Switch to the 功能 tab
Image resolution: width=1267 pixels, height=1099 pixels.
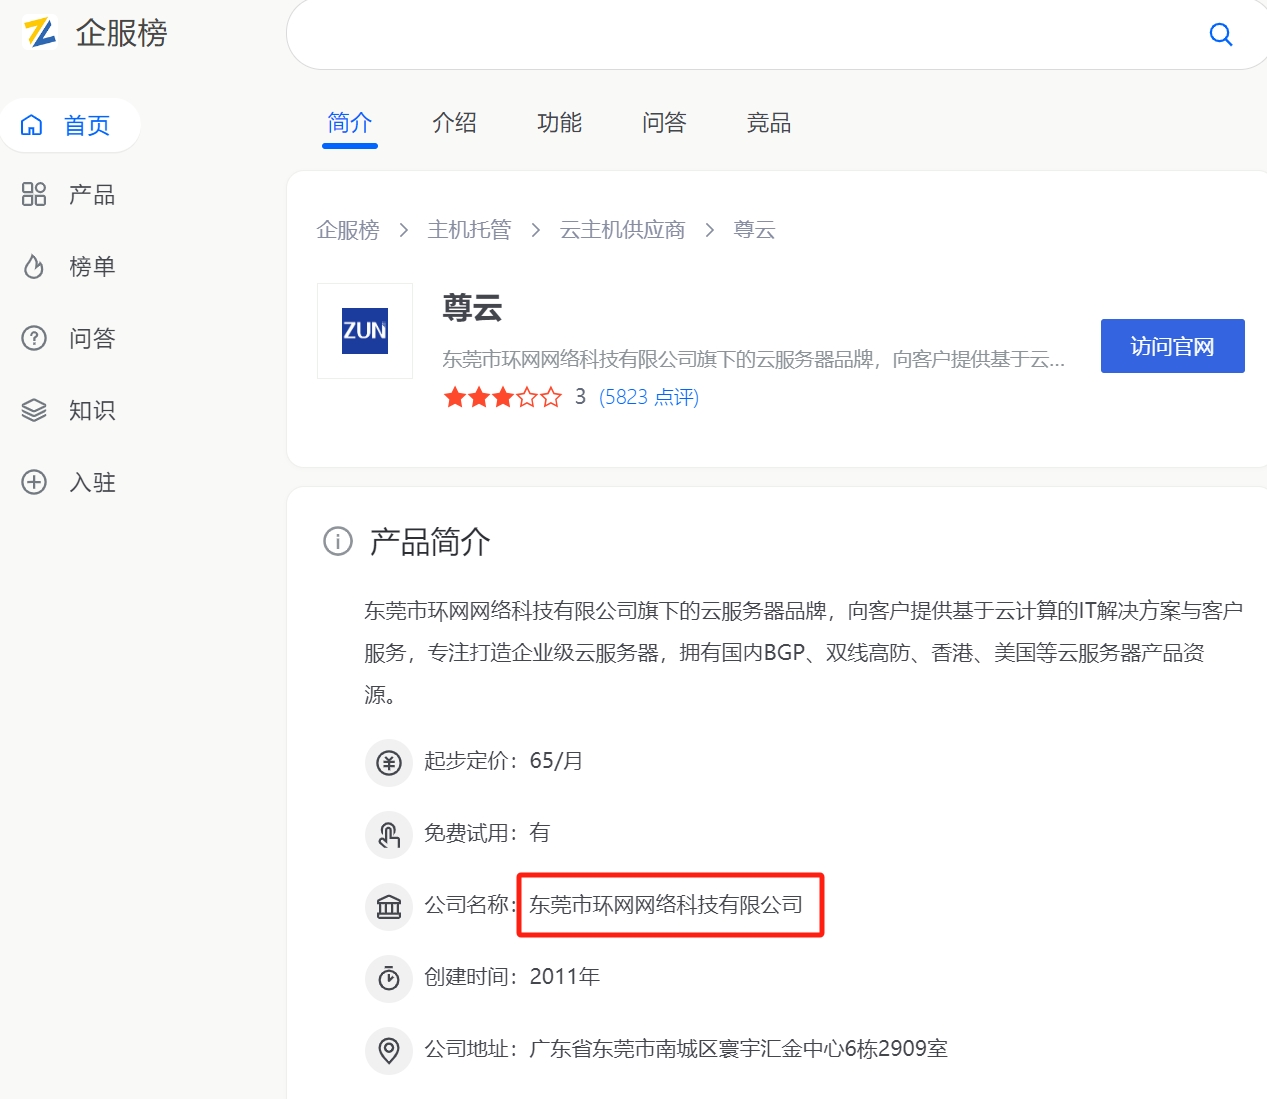tap(559, 123)
